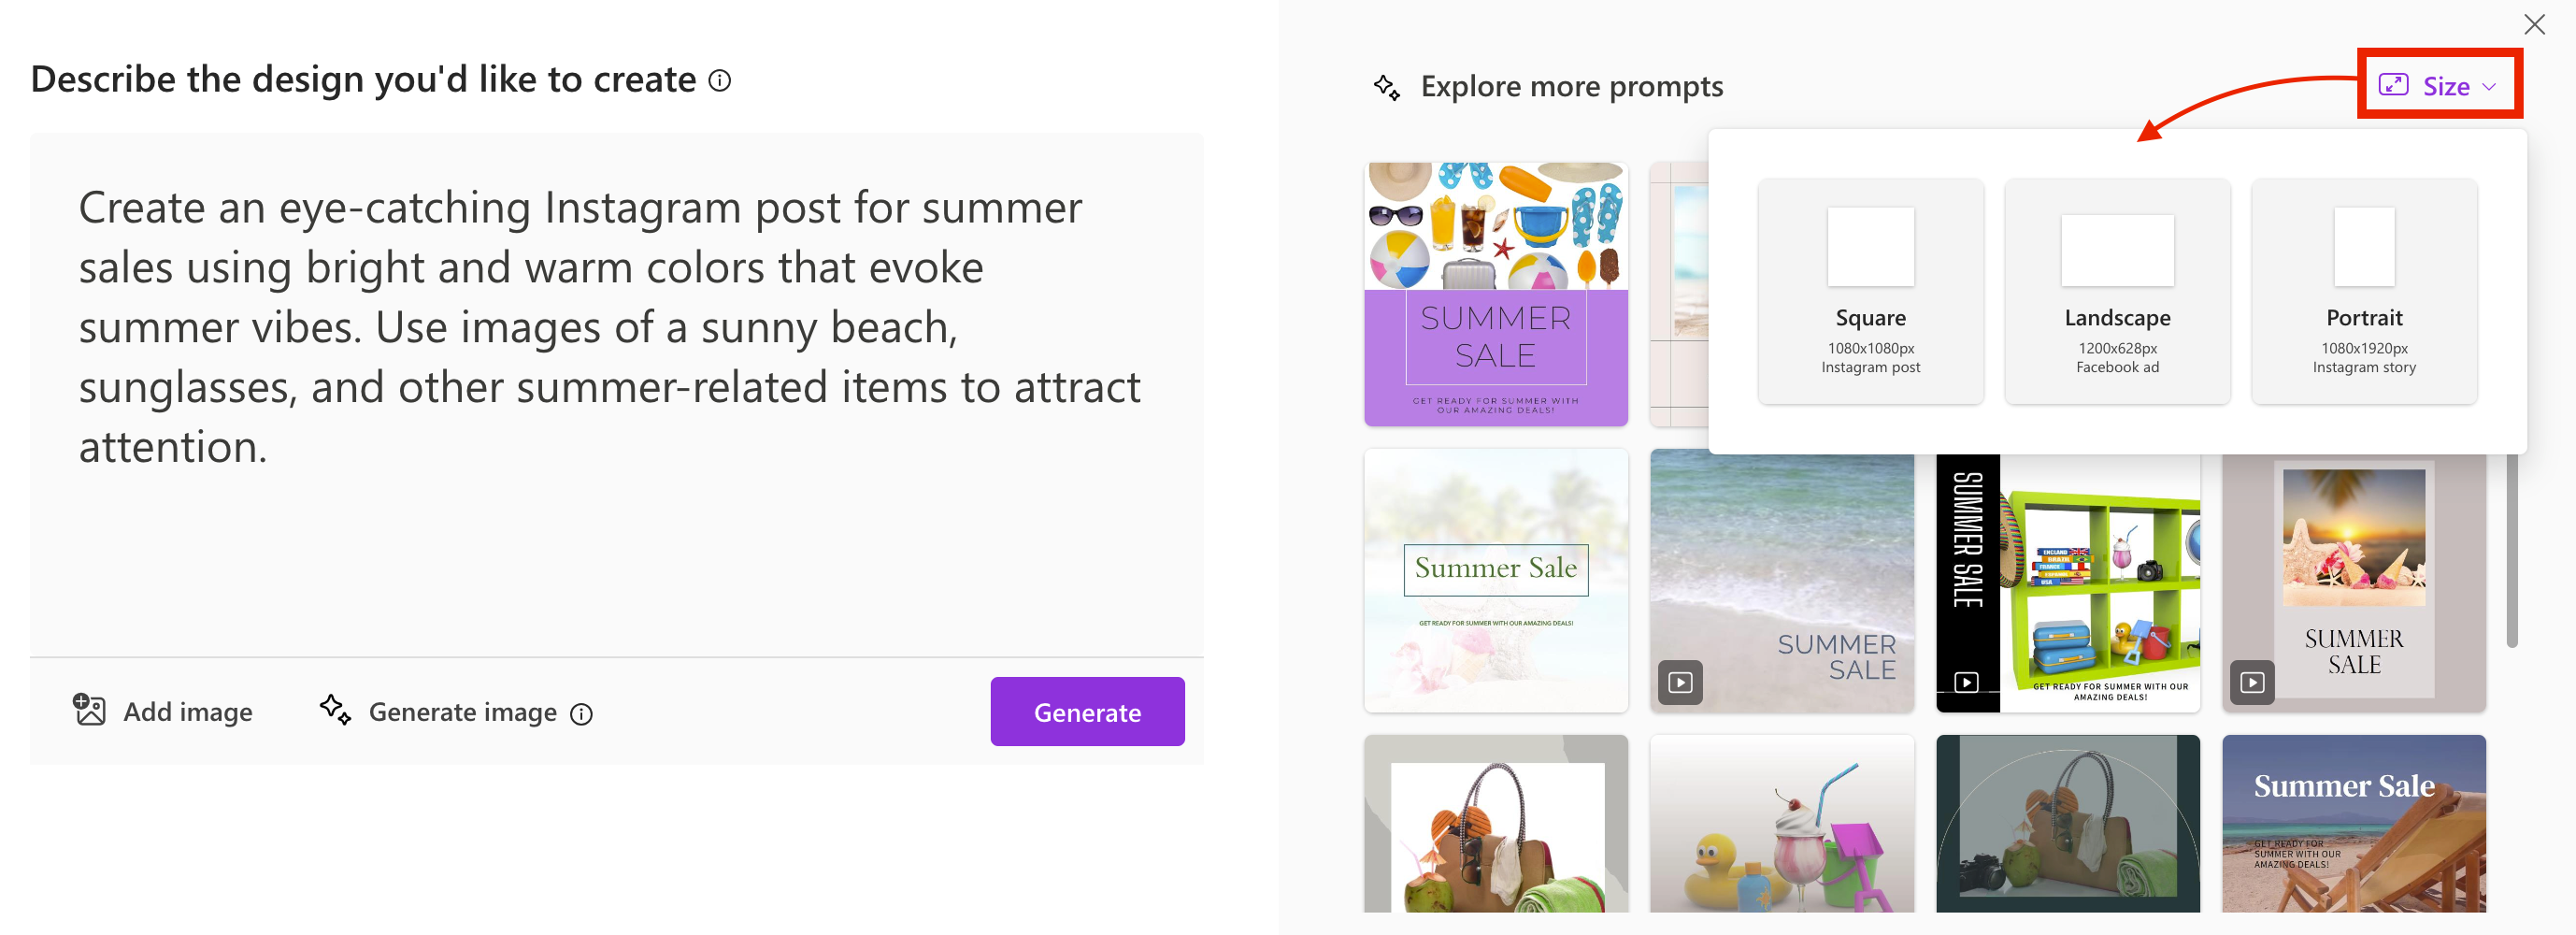
Task: Click the Generate image sparkle icon
Action: [334, 711]
